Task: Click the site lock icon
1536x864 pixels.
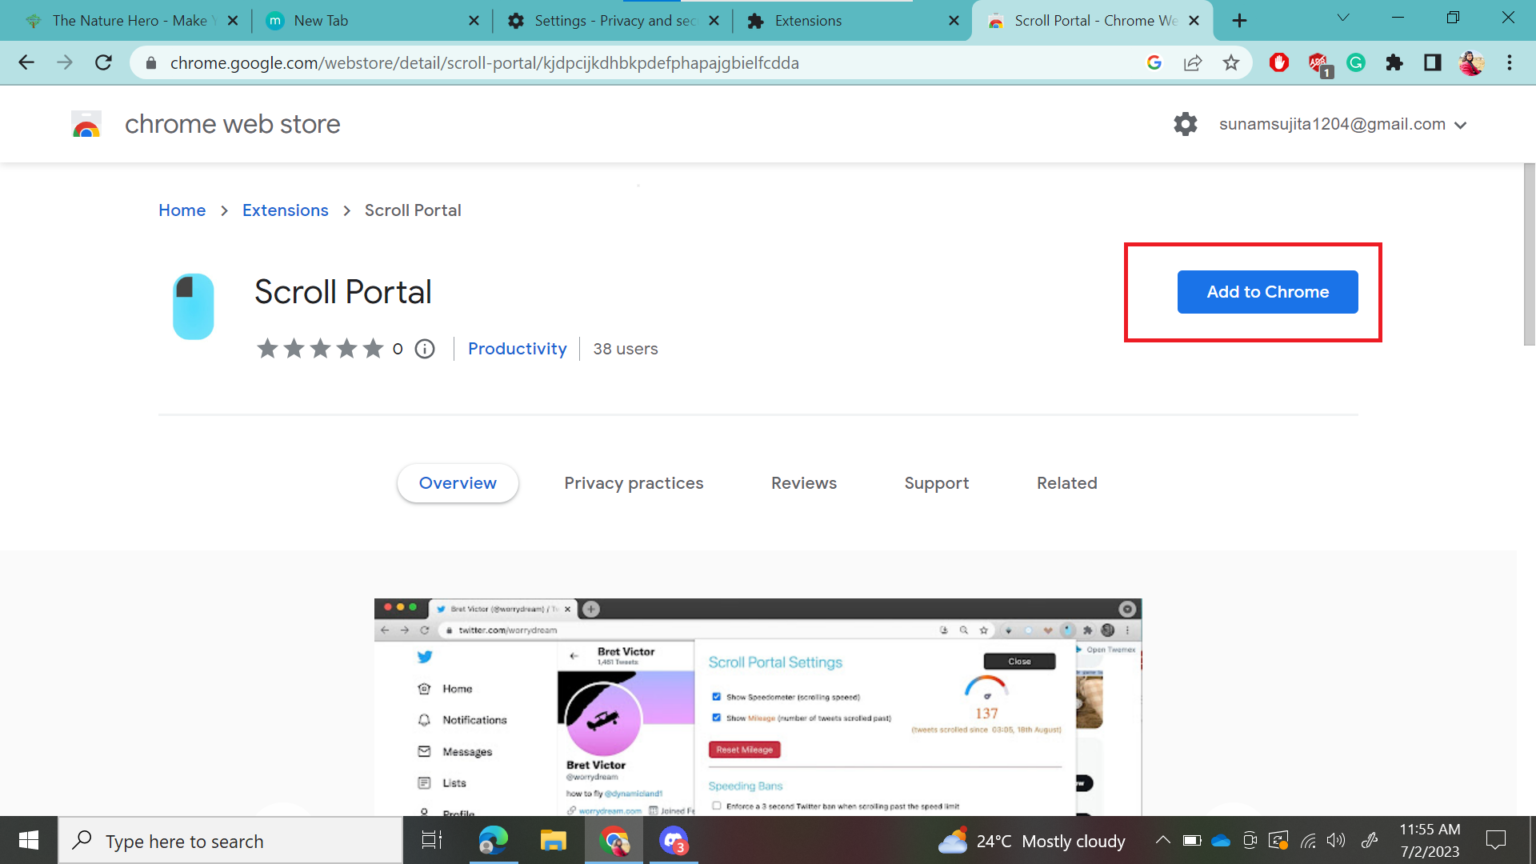Action: (x=151, y=62)
